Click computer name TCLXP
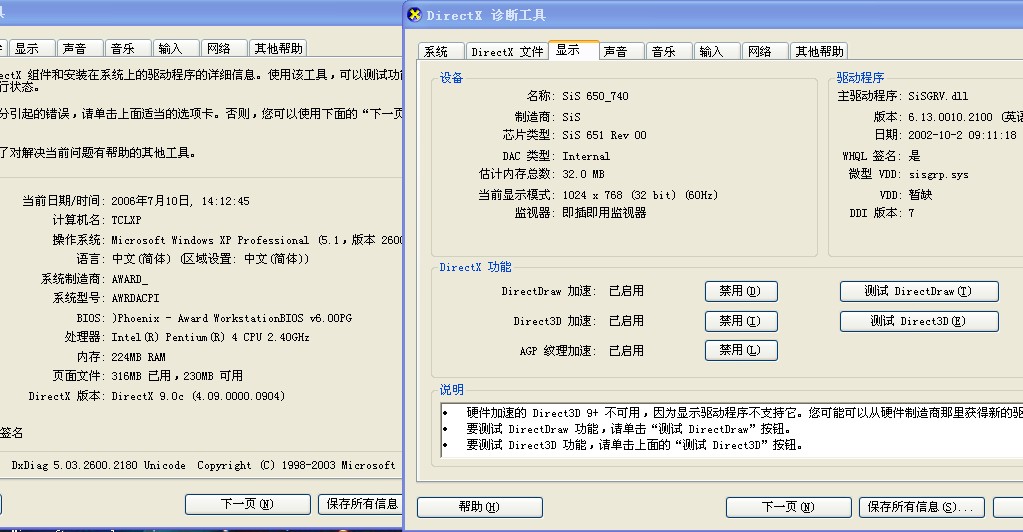 coord(126,220)
